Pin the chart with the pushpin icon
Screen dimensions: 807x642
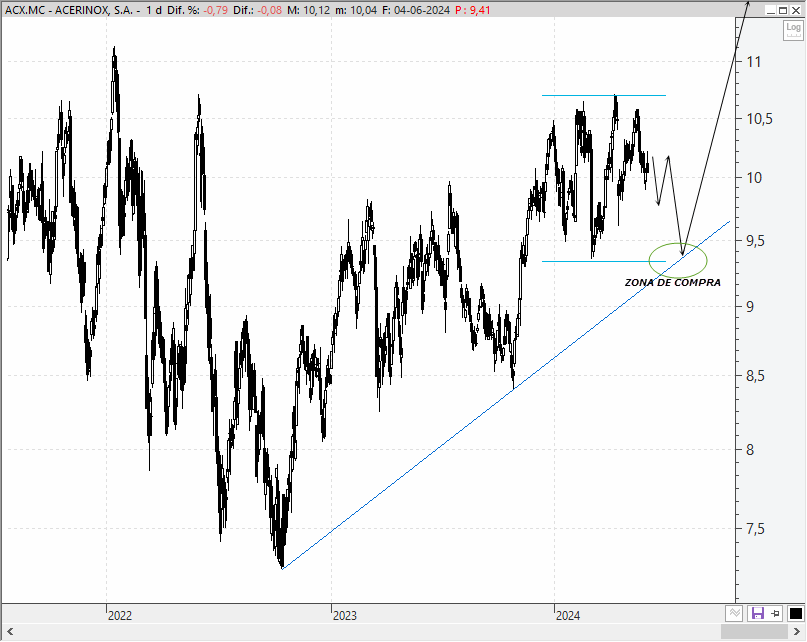[775, 614]
